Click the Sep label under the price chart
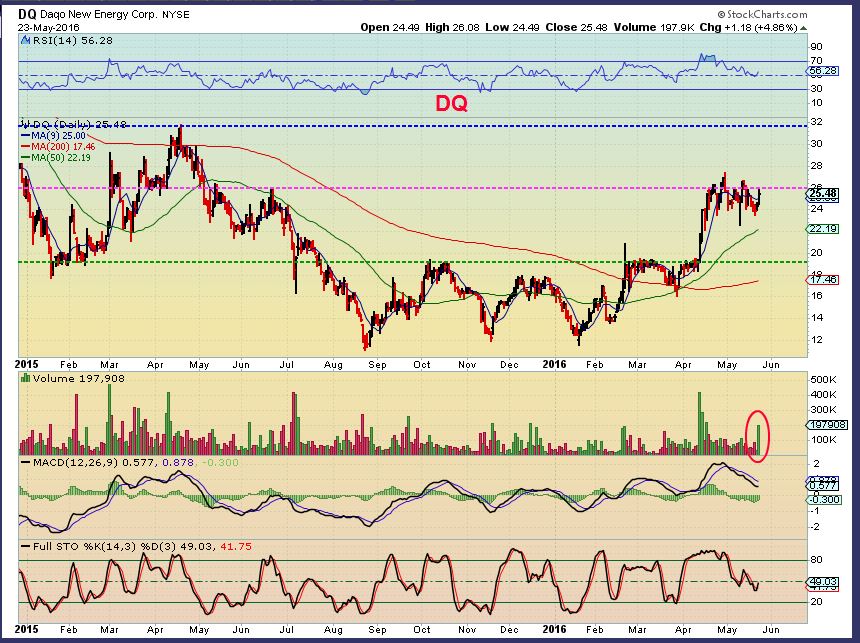 tap(377, 365)
